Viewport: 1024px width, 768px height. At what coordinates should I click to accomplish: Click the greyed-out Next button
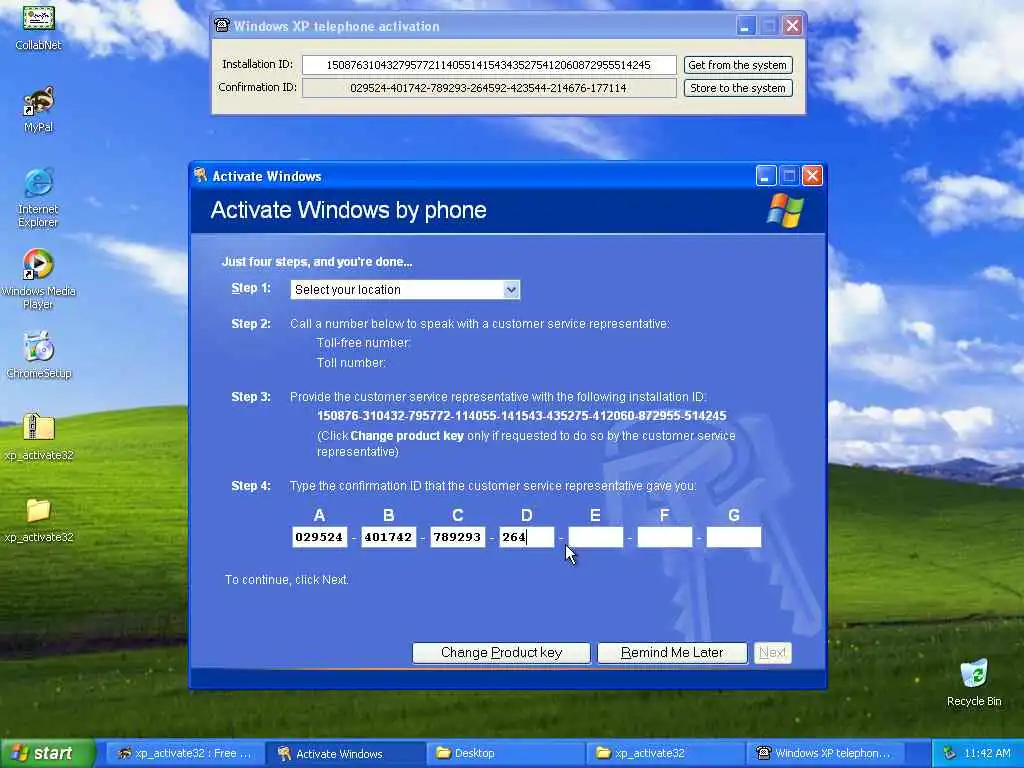coord(773,652)
